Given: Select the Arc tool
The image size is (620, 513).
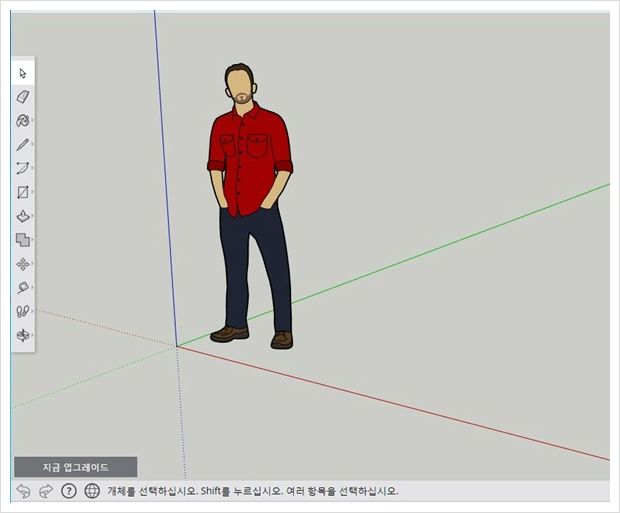Looking at the screenshot, I should [x=23, y=168].
